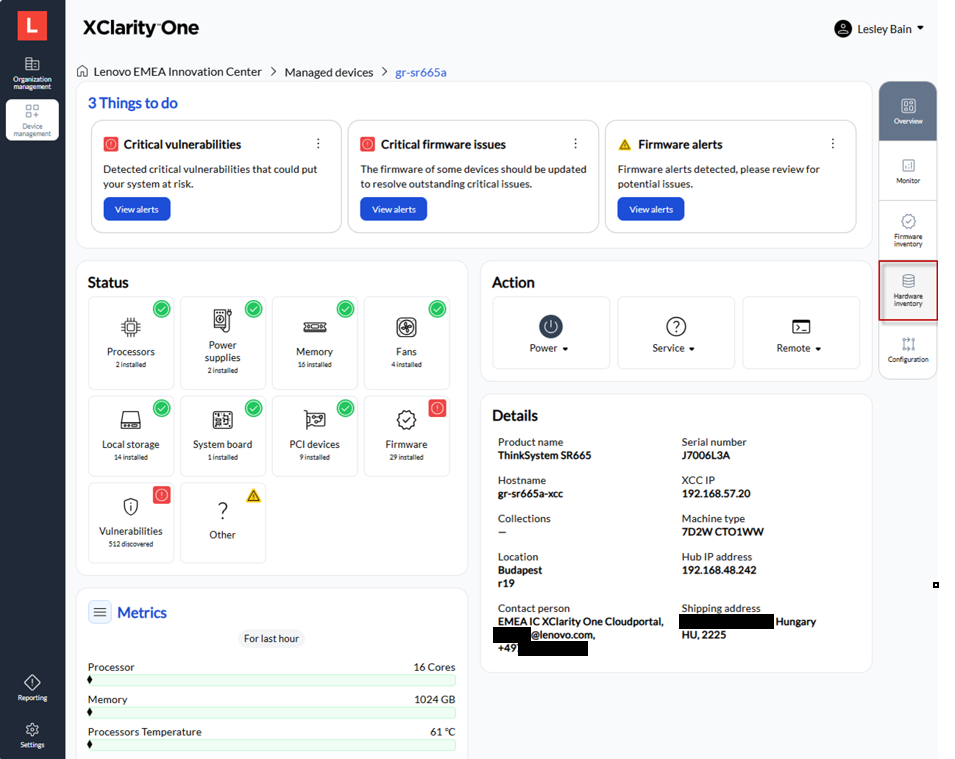
Task: Open the Fans status tile
Action: (407, 342)
